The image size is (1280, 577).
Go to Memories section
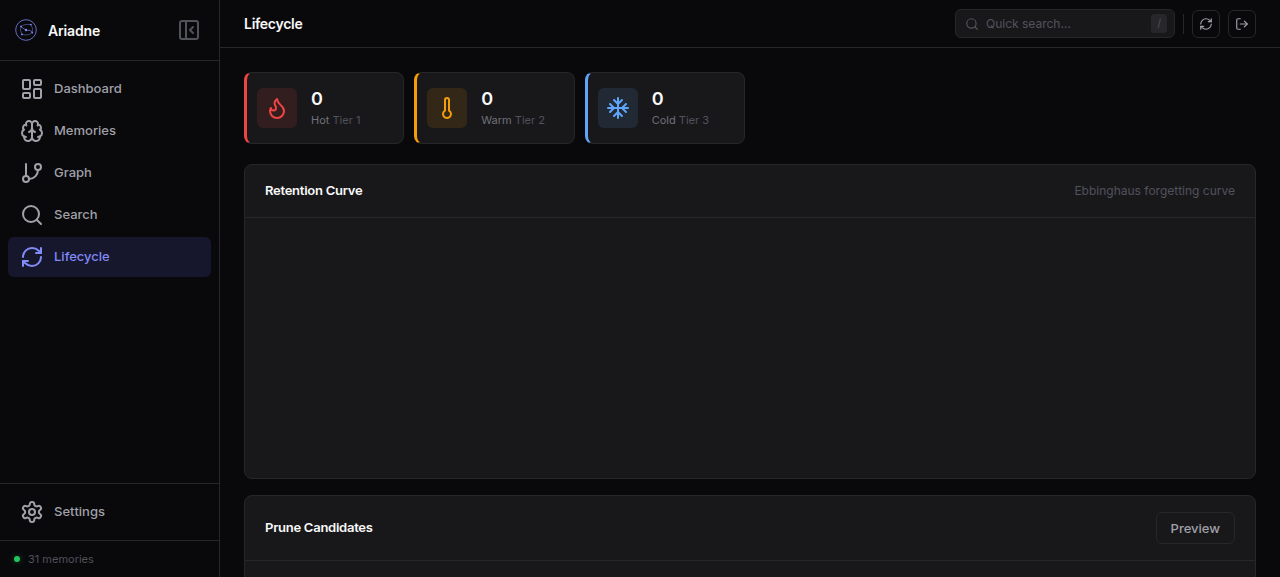click(x=109, y=131)
